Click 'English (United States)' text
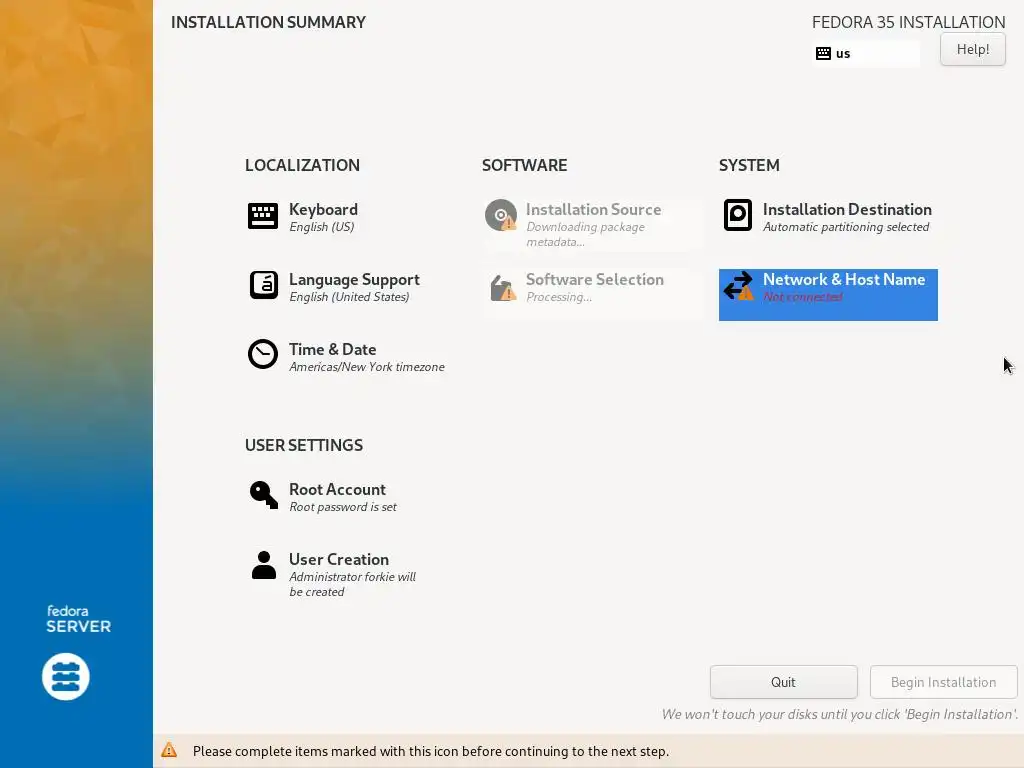The height and width of the screenshot is (768, 1024). coord(349,297)
